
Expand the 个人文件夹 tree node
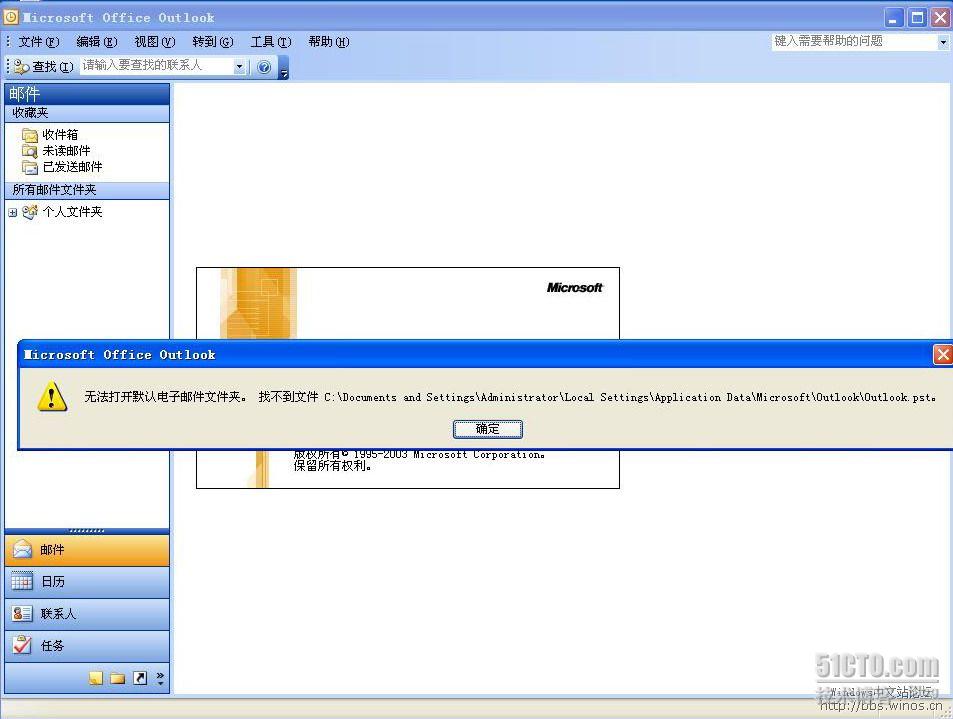12,213
